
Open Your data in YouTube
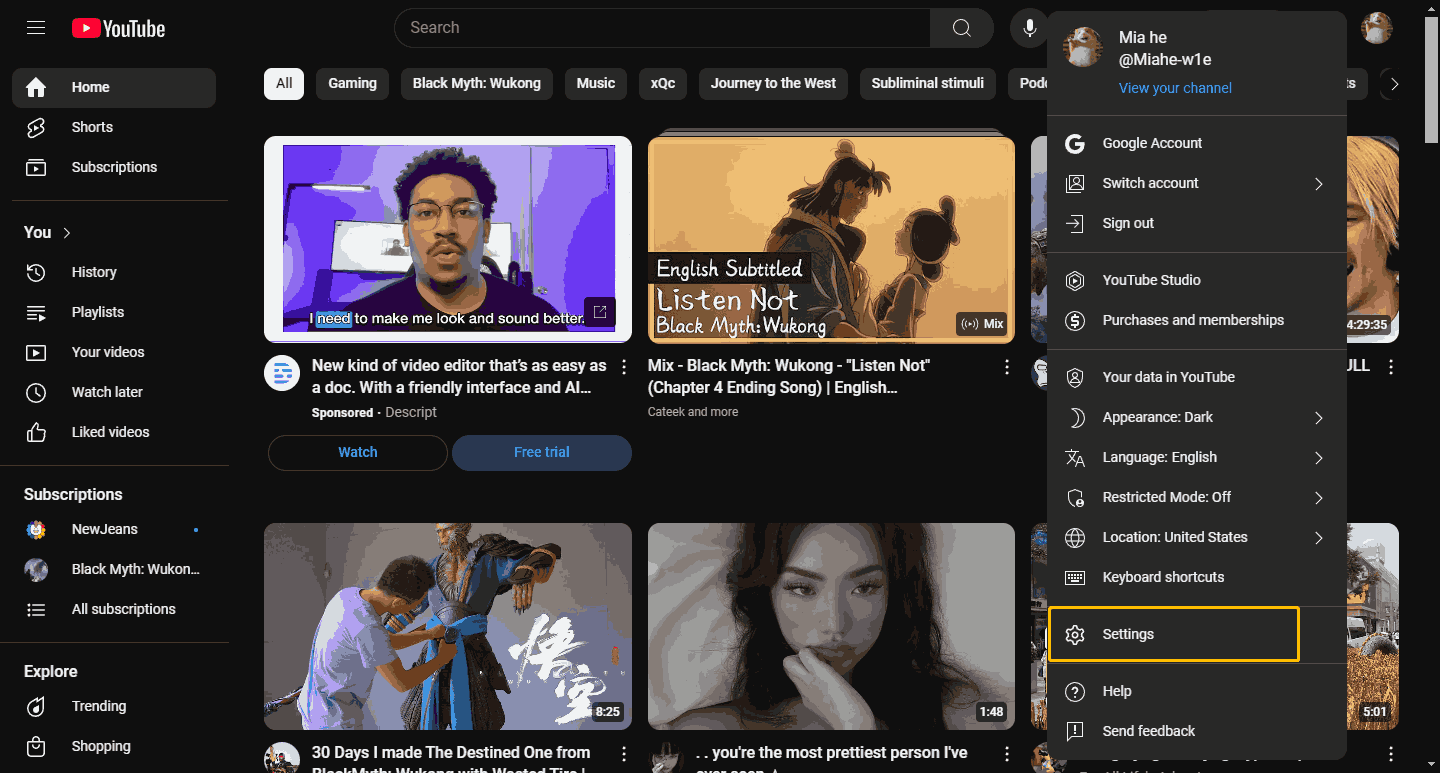click(1197, 377)
